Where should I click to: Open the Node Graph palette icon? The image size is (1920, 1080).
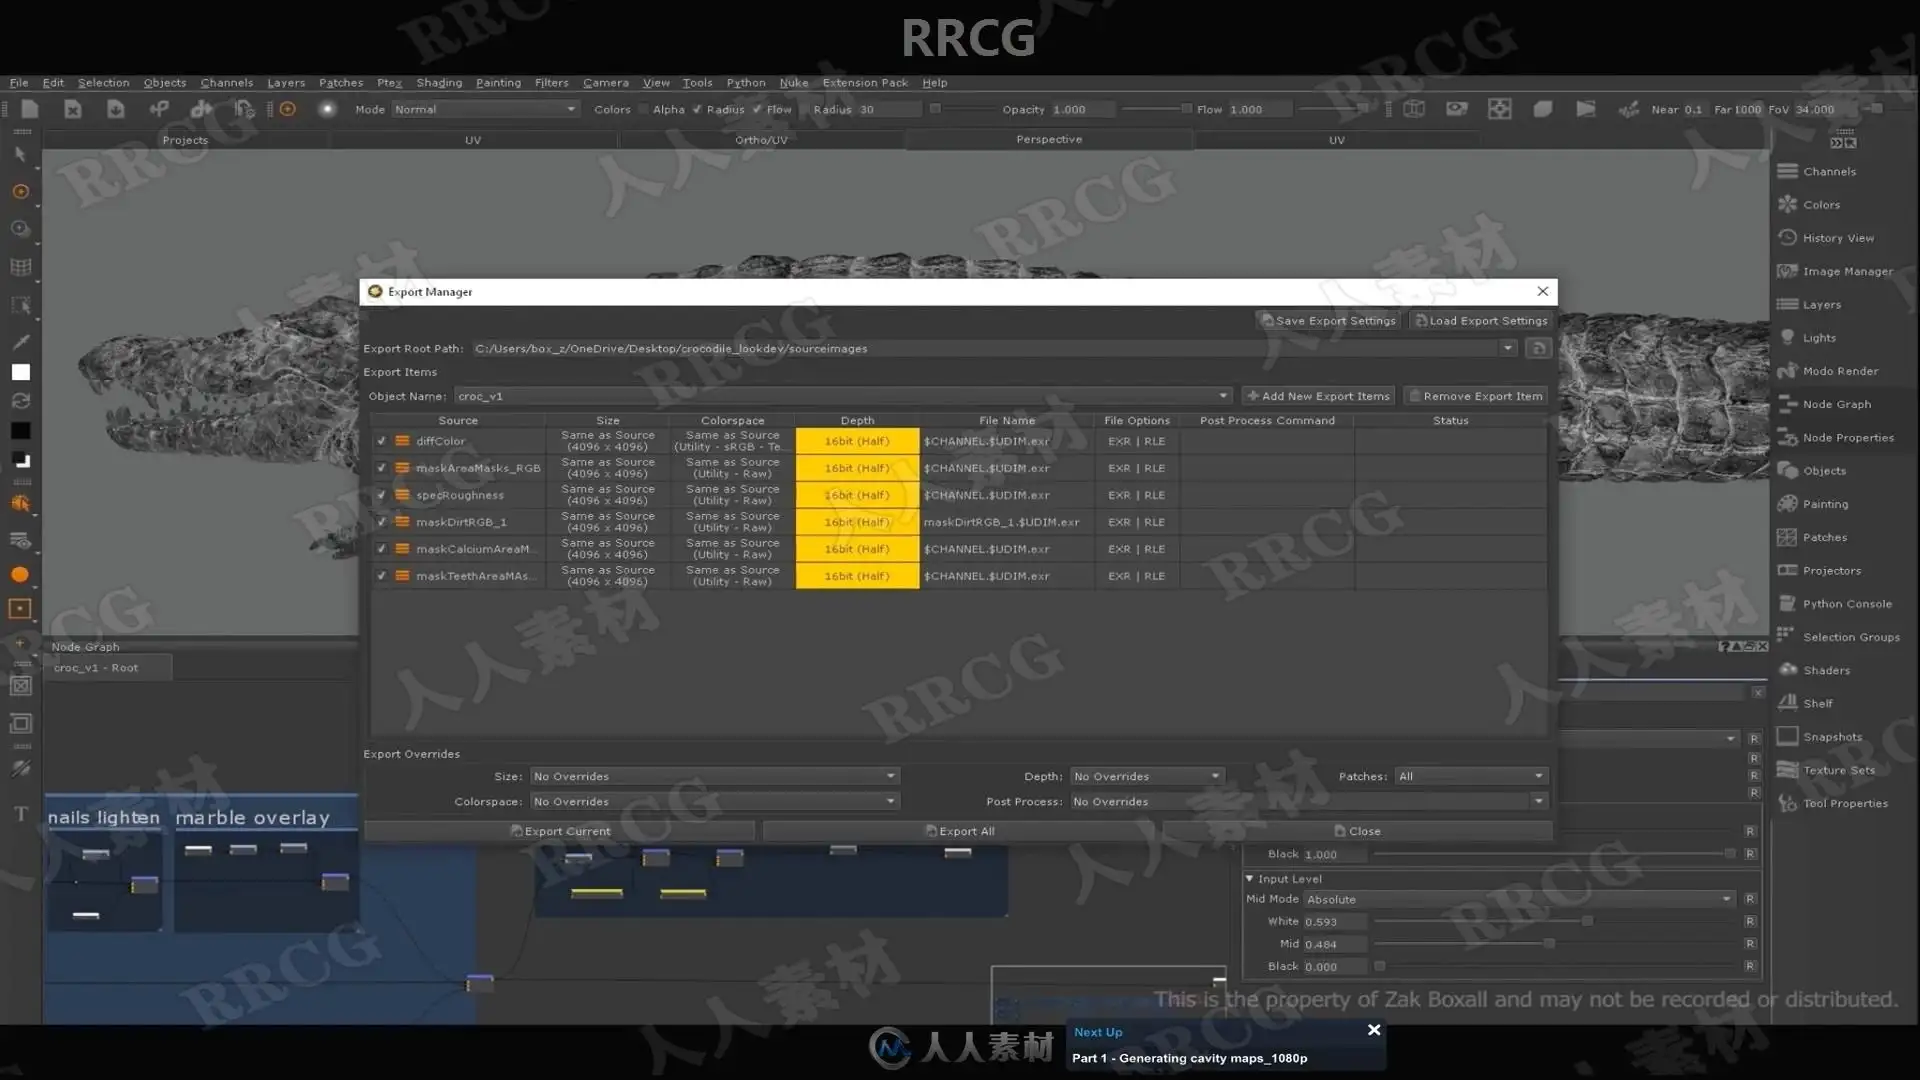coord(1788,404)
